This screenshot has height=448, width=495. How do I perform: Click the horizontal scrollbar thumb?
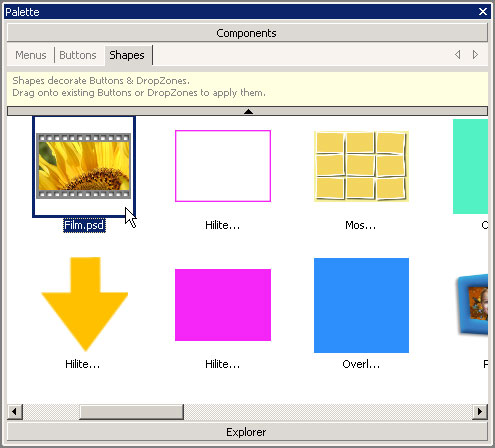click(x=131, y=411)
